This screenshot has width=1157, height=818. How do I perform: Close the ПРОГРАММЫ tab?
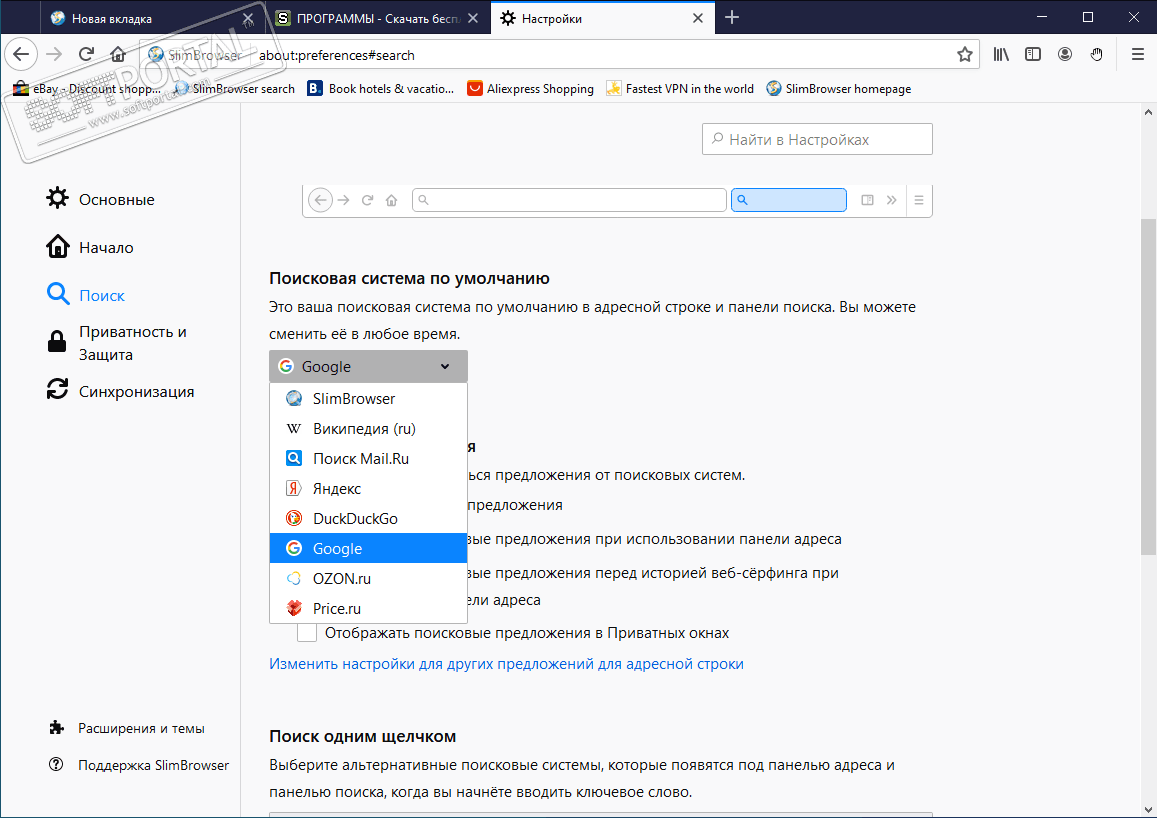click(474, 18)
